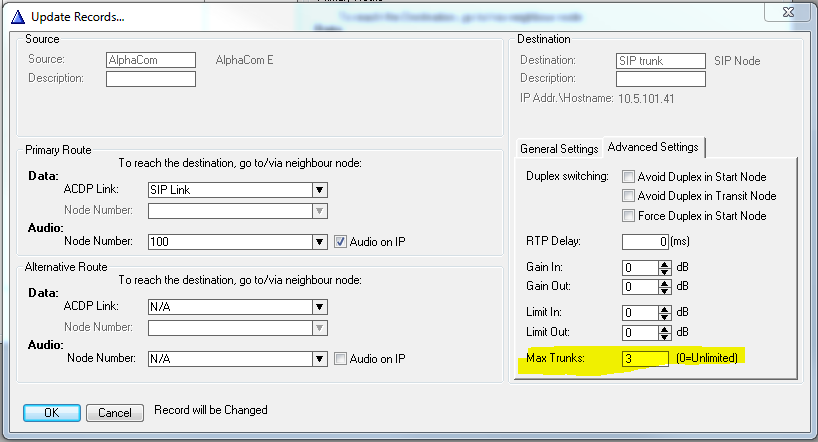Close the Update Records dialog

coord(788,12)
